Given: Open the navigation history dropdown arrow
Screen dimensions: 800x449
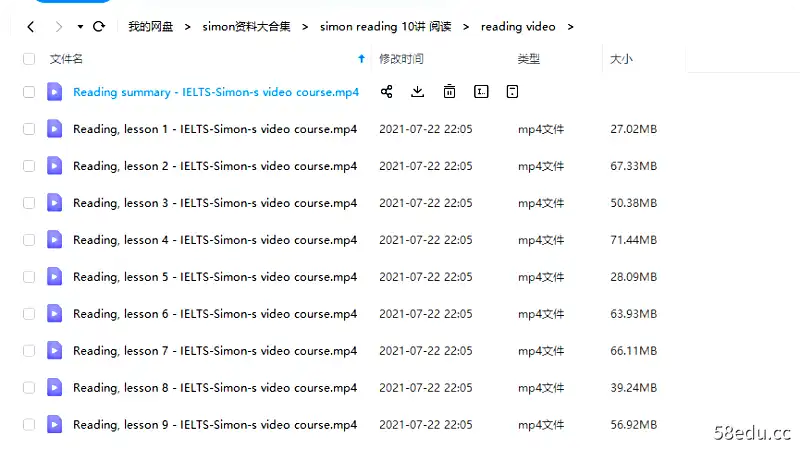Looking at the screenshot, I should (x=80, y=27).
